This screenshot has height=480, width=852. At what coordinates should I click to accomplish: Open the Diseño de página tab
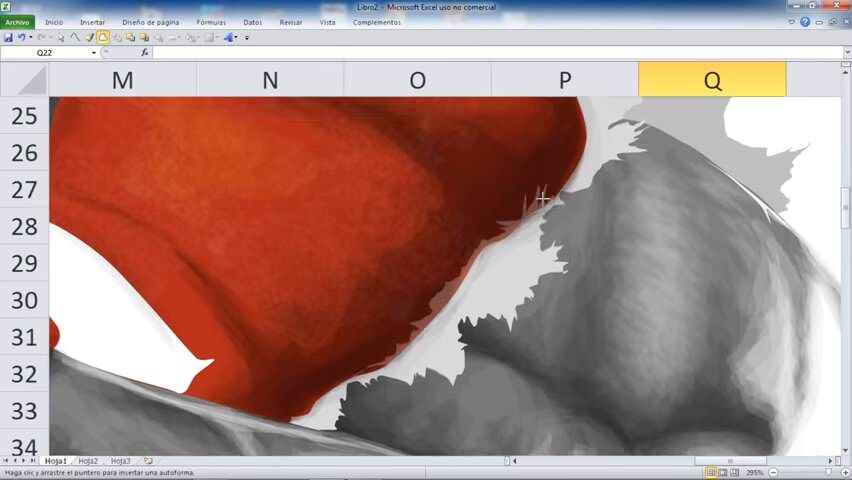point(151,22)
